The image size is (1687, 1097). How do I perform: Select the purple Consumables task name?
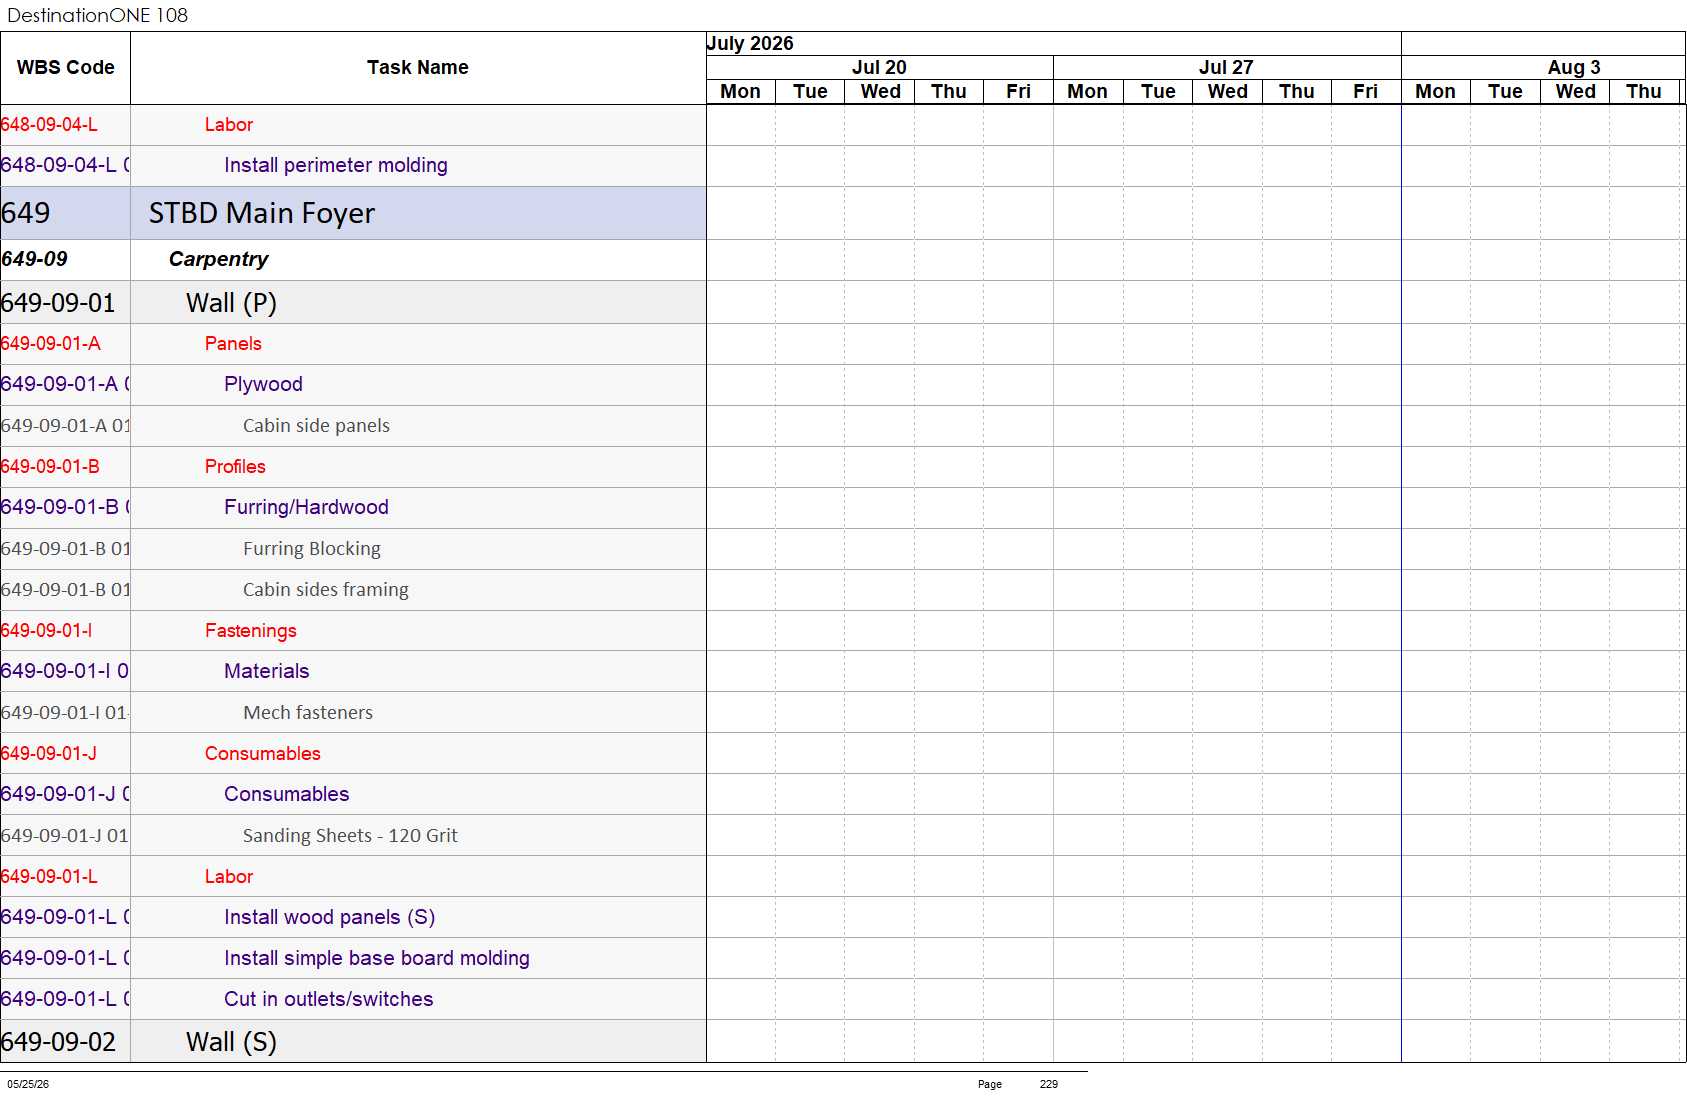pos(286,794)
